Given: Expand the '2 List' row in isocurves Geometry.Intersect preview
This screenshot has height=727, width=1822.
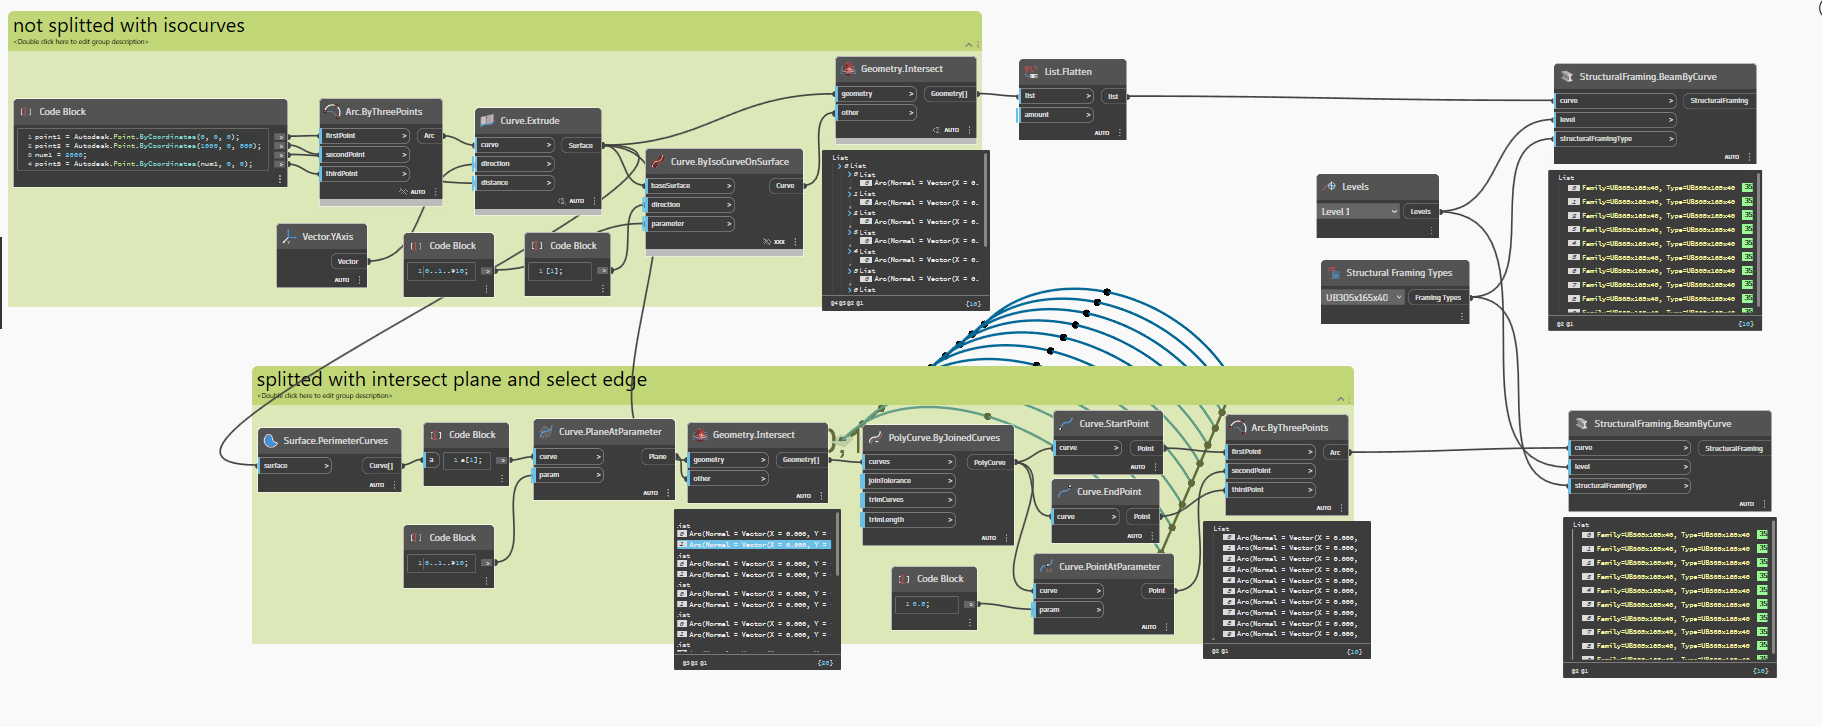Looking at the screenshot, I should [x=851, y=213].
